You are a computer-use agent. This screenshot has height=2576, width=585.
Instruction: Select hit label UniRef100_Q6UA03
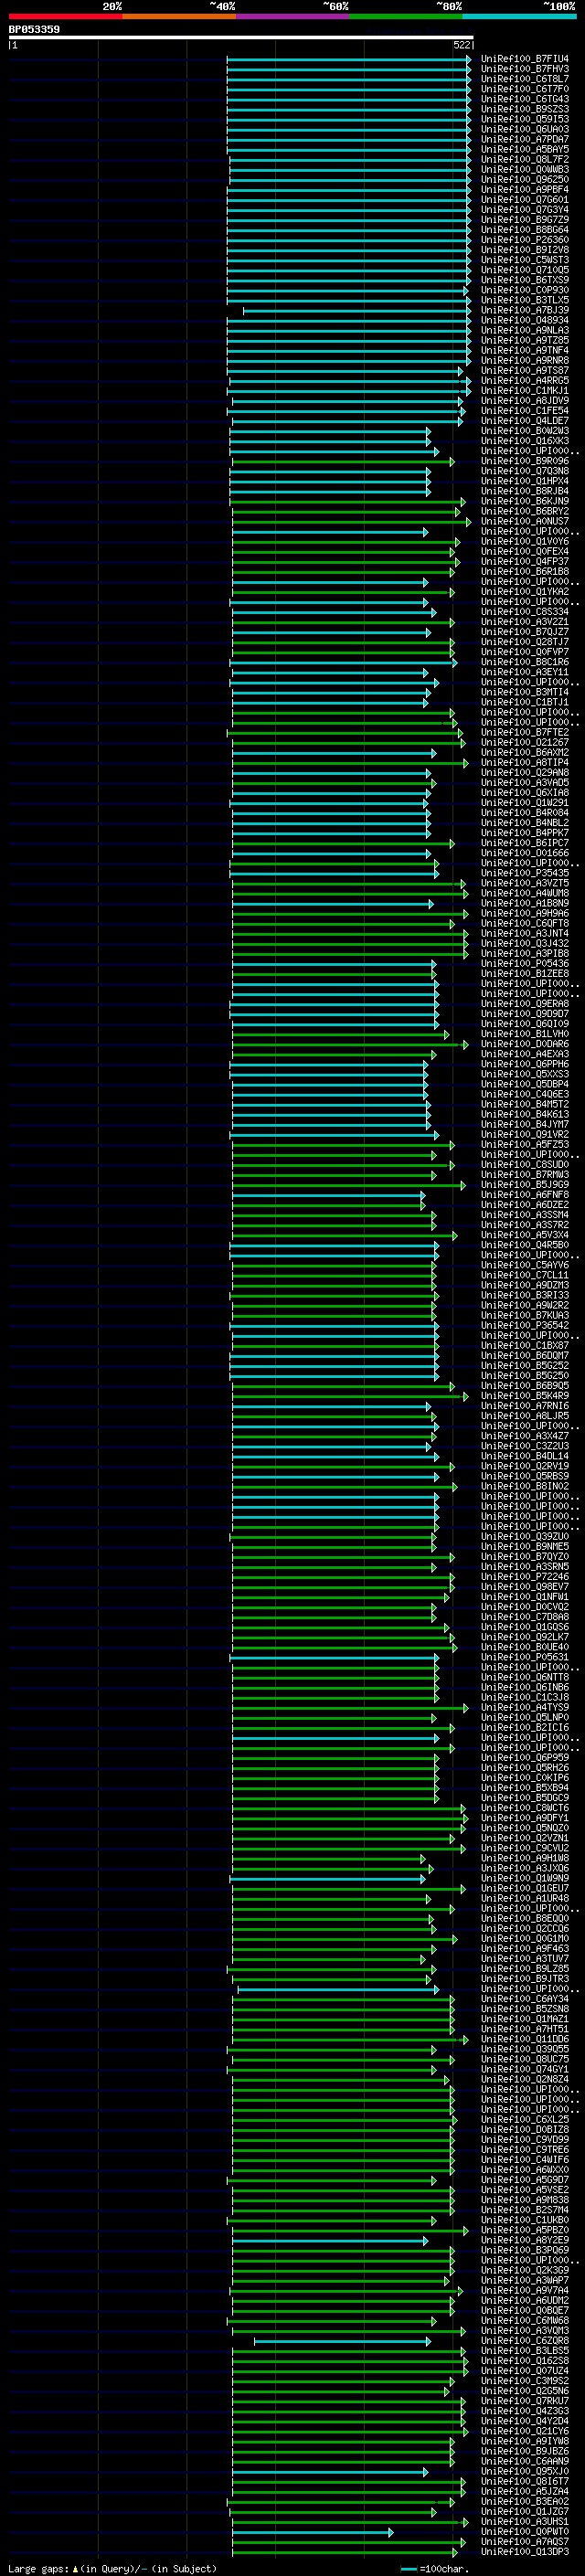point(525,129)
